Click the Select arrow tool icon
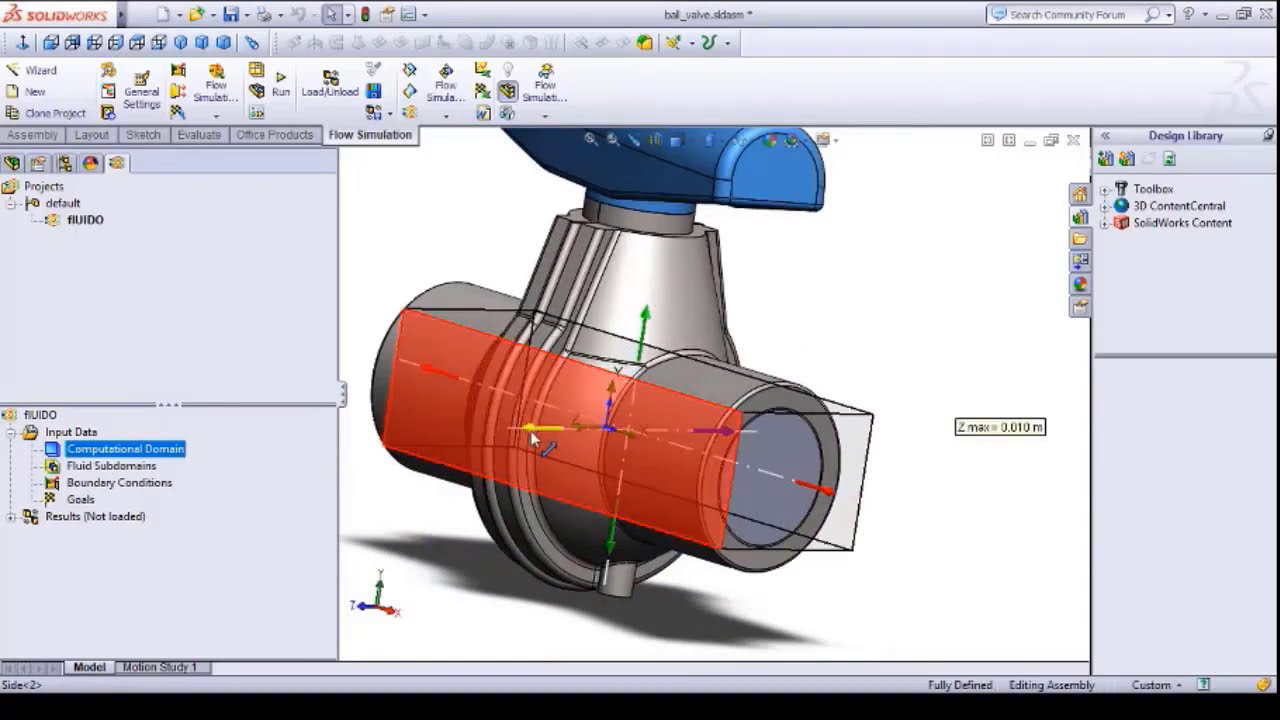 (331, 14)
